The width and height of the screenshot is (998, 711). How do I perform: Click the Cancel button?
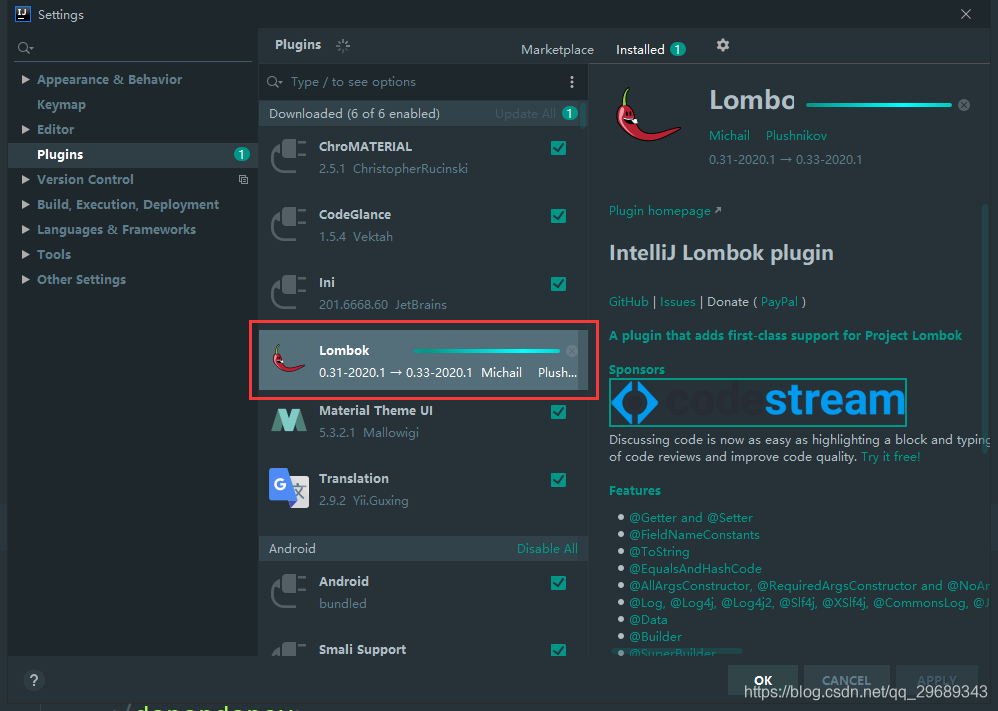pyautogui.click(x=846, y=680)
